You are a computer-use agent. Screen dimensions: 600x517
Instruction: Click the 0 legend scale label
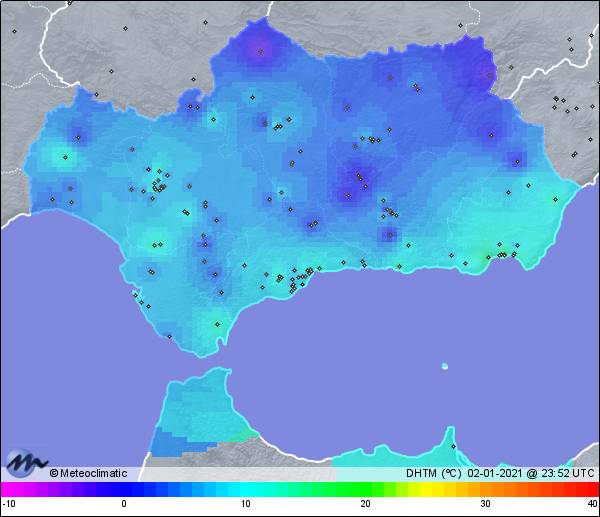(x=124, y=504)
